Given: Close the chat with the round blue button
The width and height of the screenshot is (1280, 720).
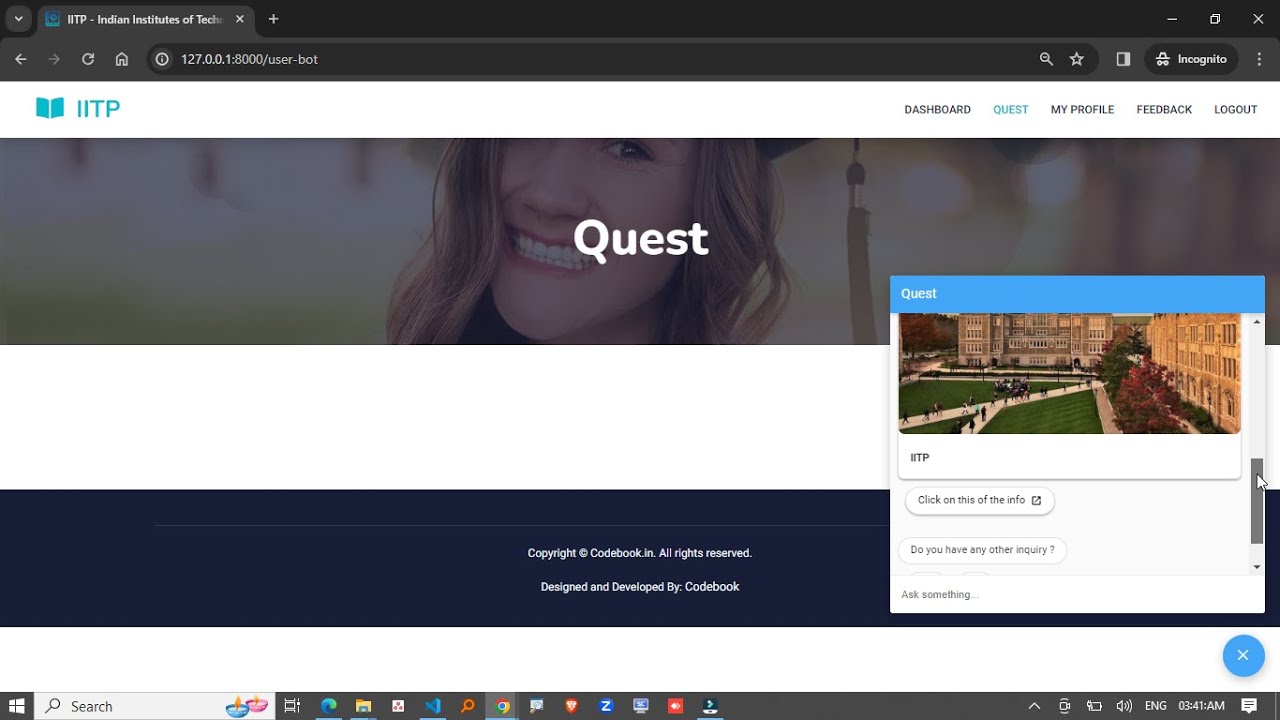Looking at the screenshot, I should coord(1243,655).
